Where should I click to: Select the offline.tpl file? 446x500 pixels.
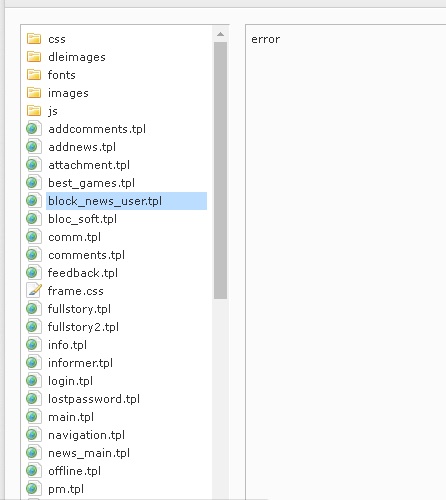74,471
